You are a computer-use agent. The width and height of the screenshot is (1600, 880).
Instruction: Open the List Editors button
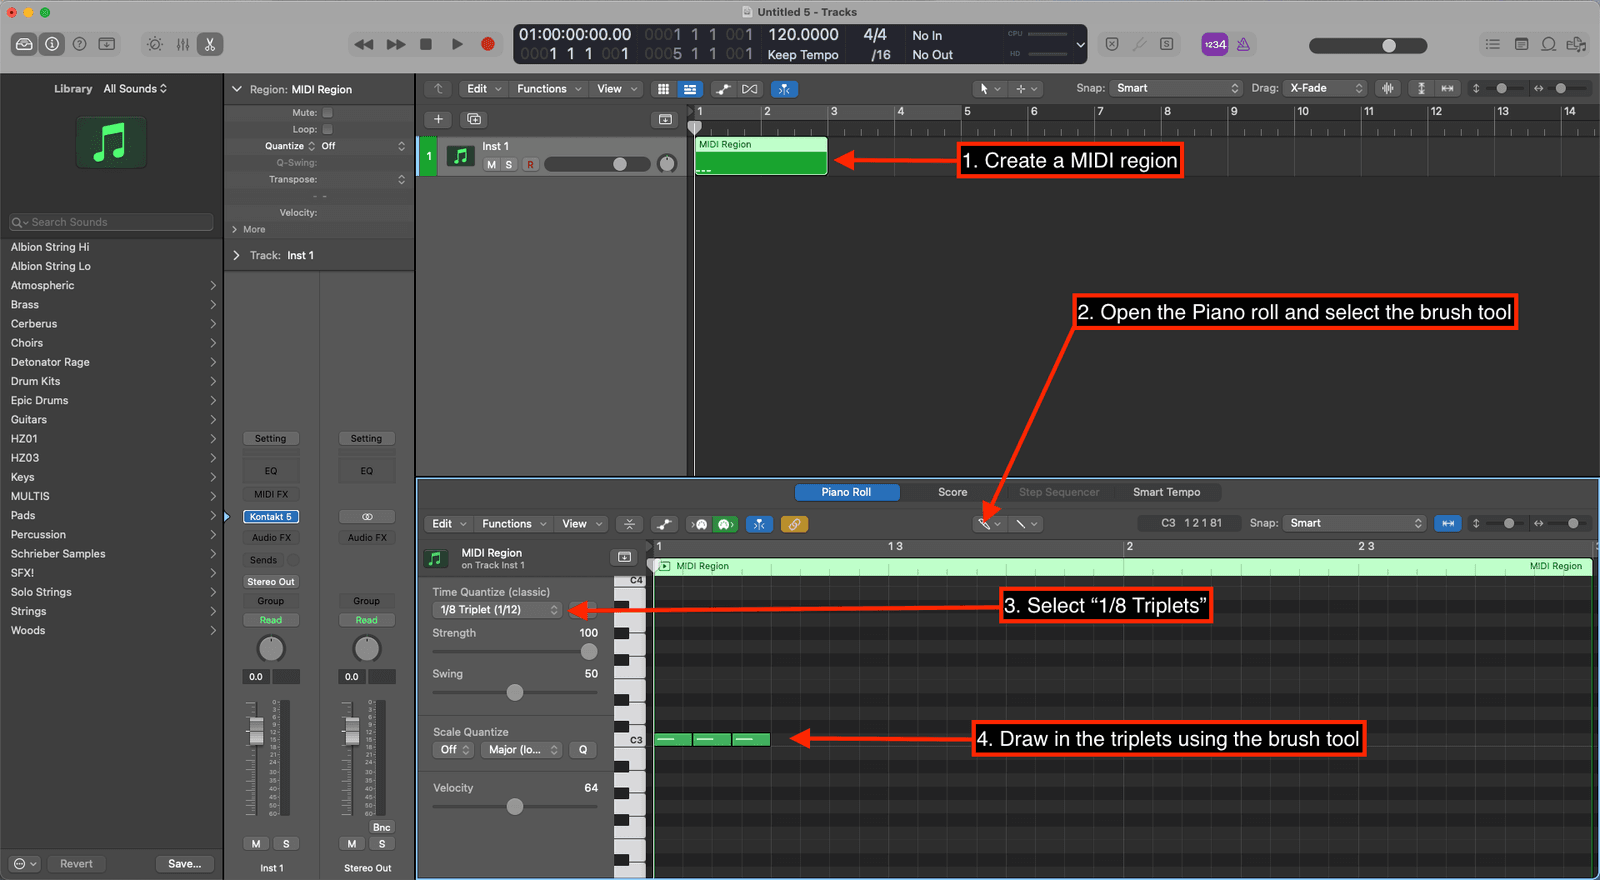tap(1493, 44)
